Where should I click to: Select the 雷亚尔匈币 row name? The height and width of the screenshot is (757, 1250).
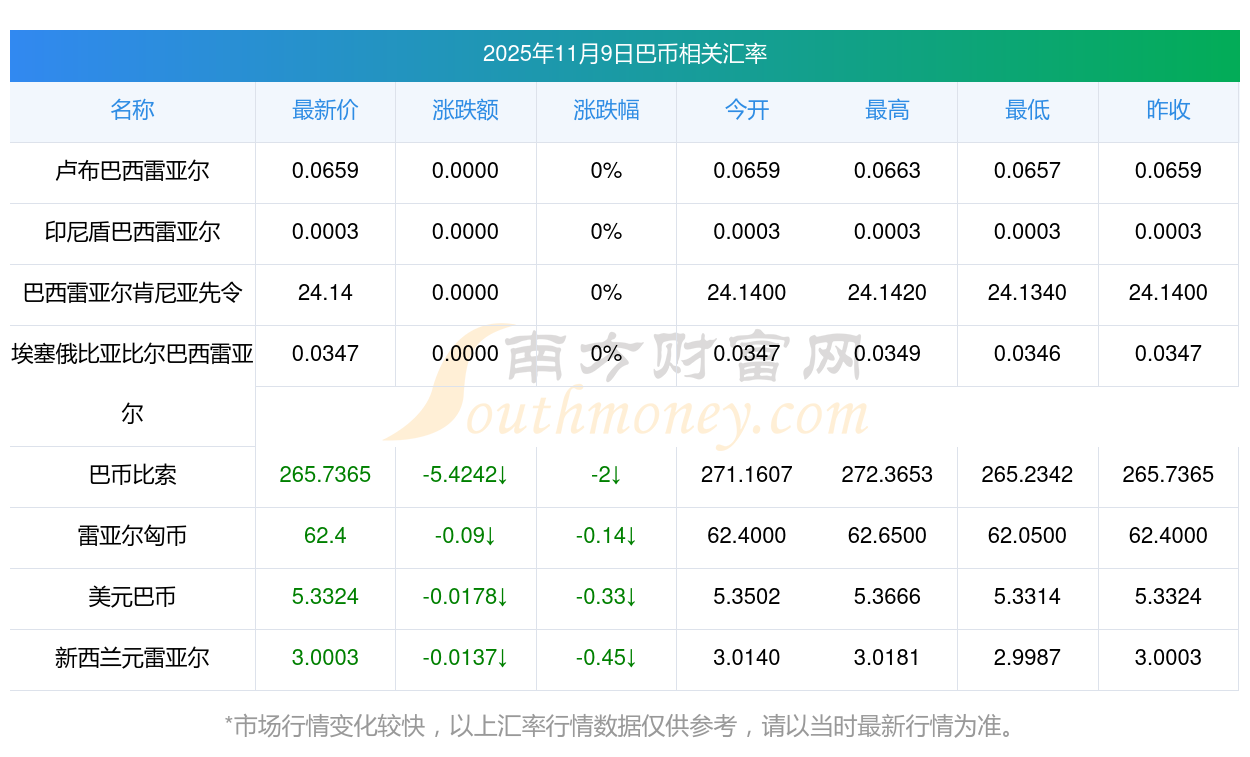click(132, 536)
